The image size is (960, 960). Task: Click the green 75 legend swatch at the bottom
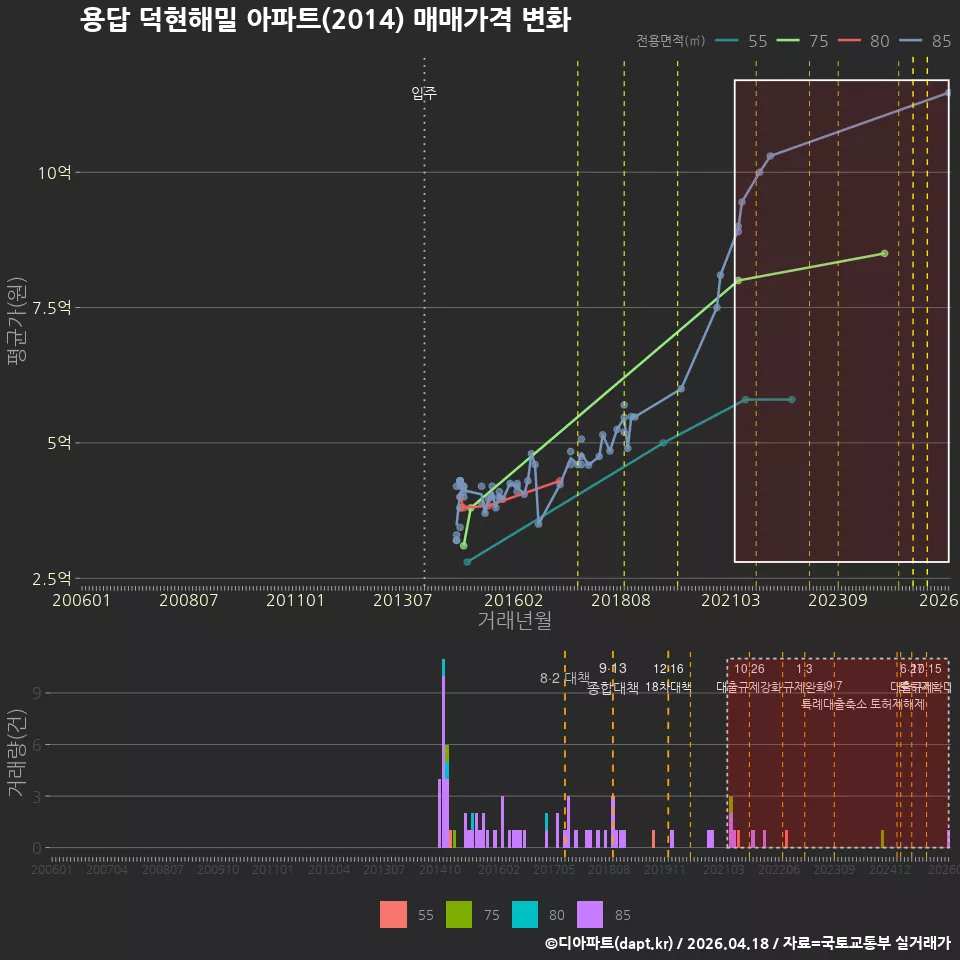point(459,914)
